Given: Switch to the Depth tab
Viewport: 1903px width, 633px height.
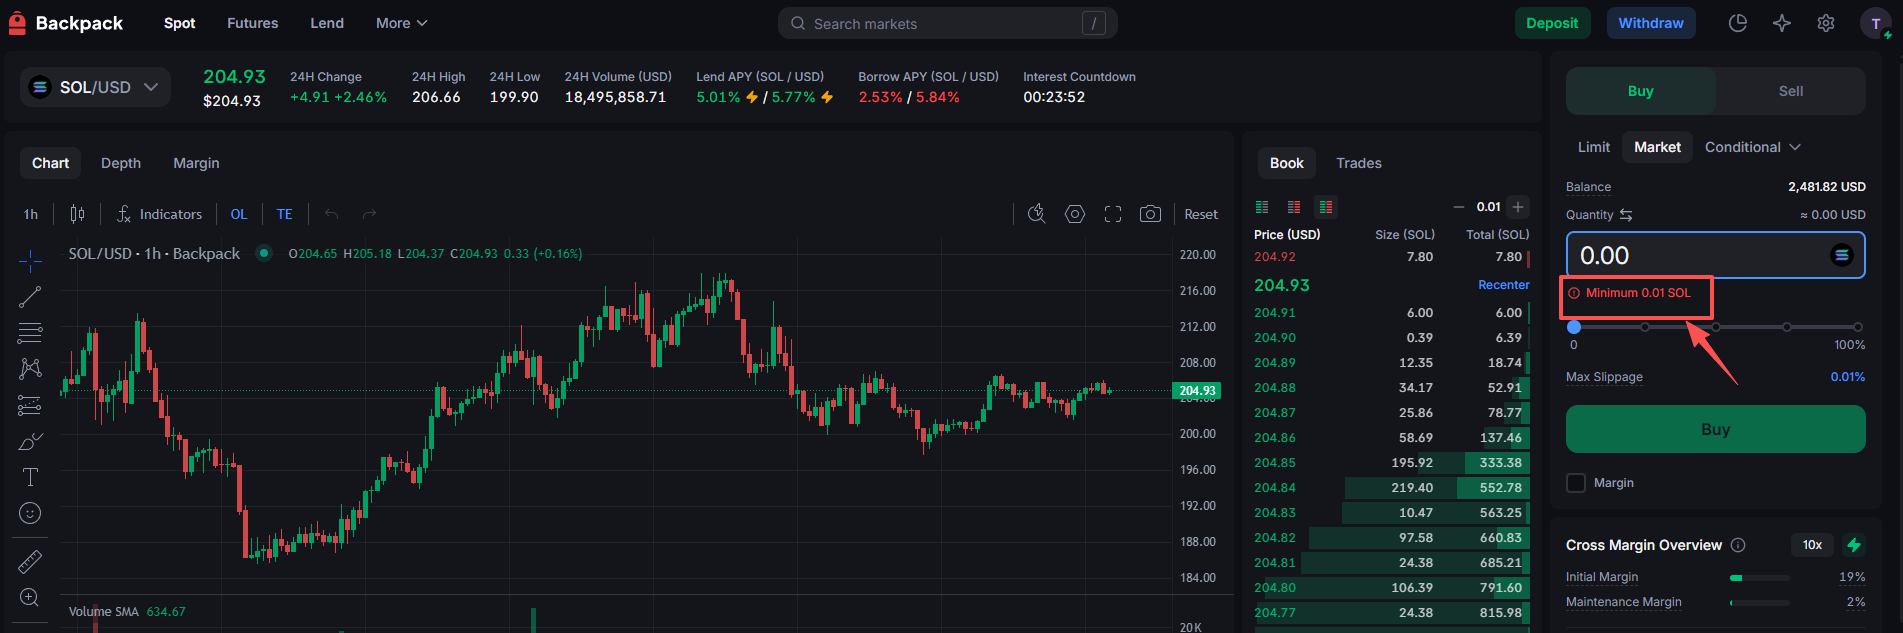Looking at the screenshot, I should 121,163.
